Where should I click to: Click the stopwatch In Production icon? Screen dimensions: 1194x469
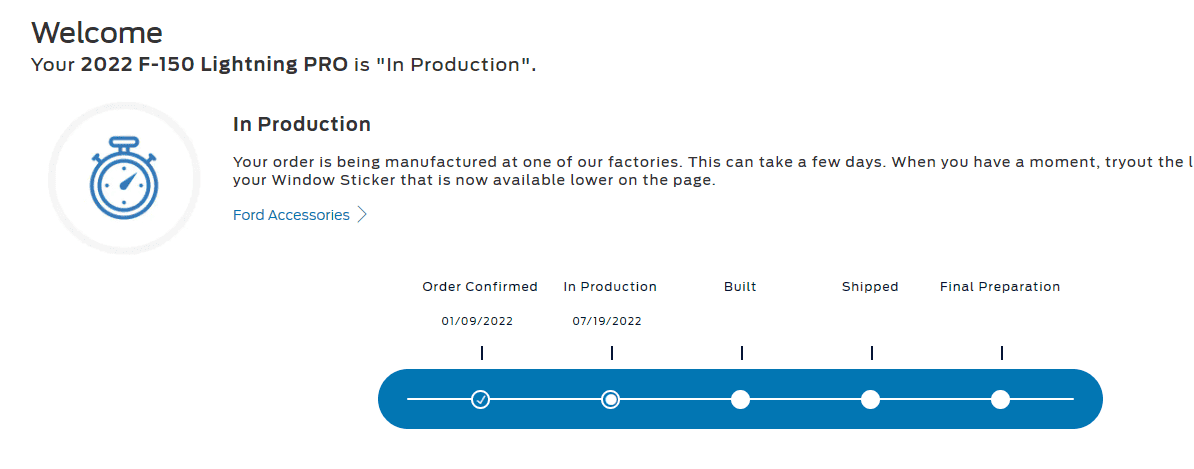[x=124, y=178]
